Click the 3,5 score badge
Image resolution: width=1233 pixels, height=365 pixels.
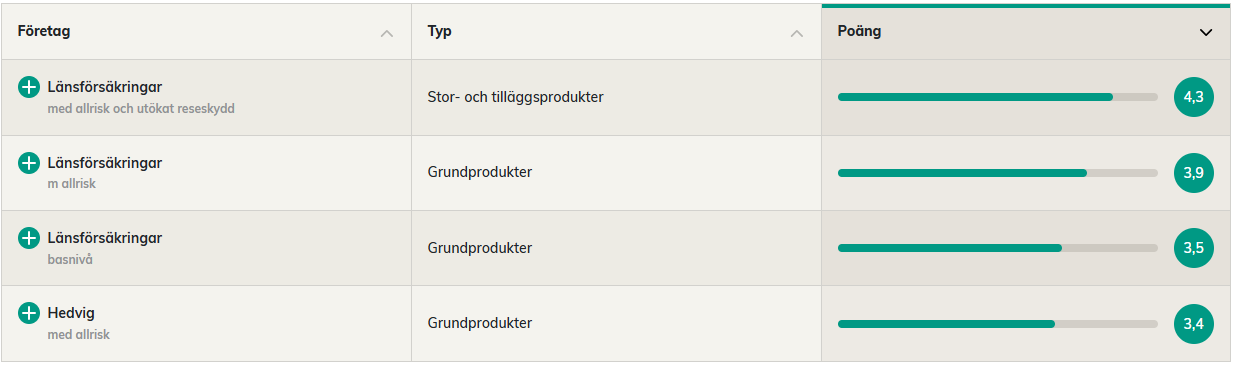point(1193,248)
